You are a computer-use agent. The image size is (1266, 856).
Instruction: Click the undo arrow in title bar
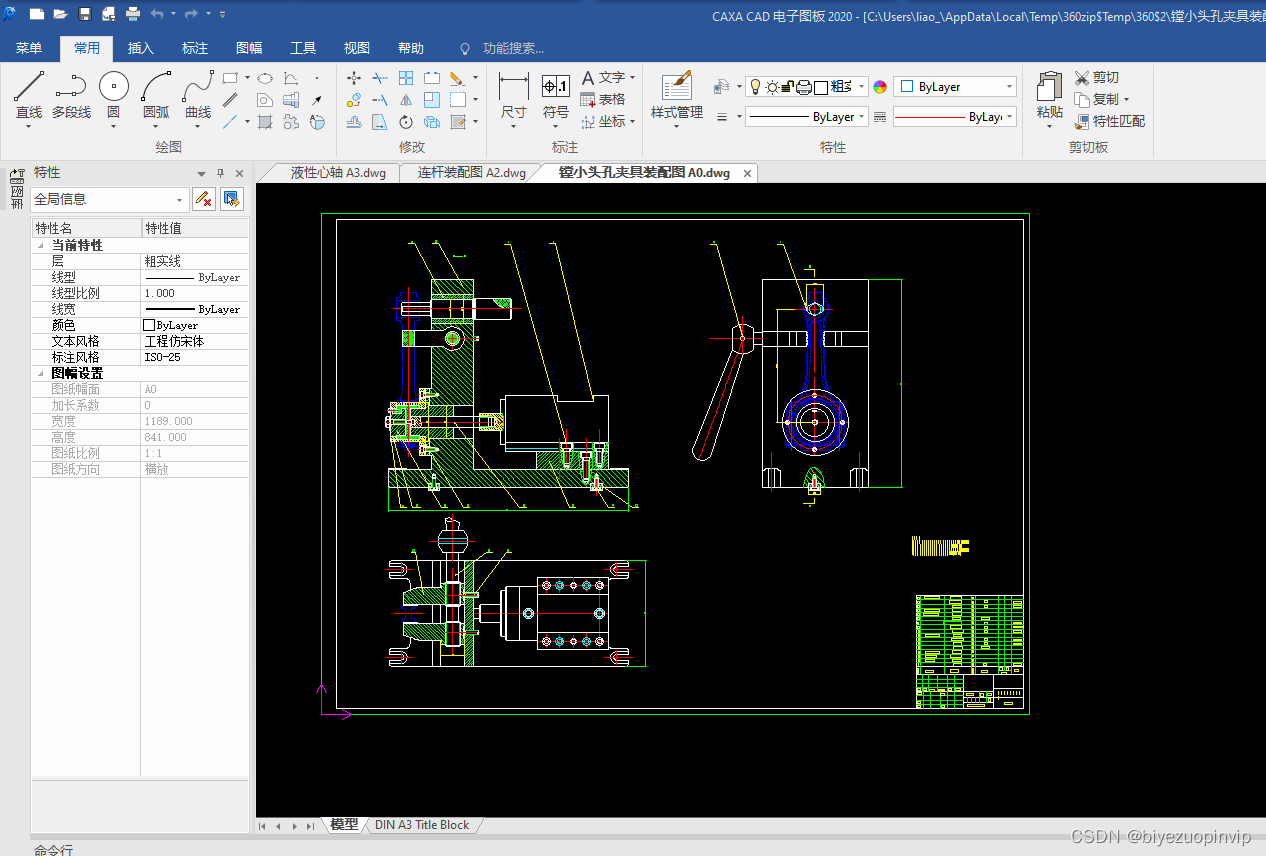pos(157,14)
